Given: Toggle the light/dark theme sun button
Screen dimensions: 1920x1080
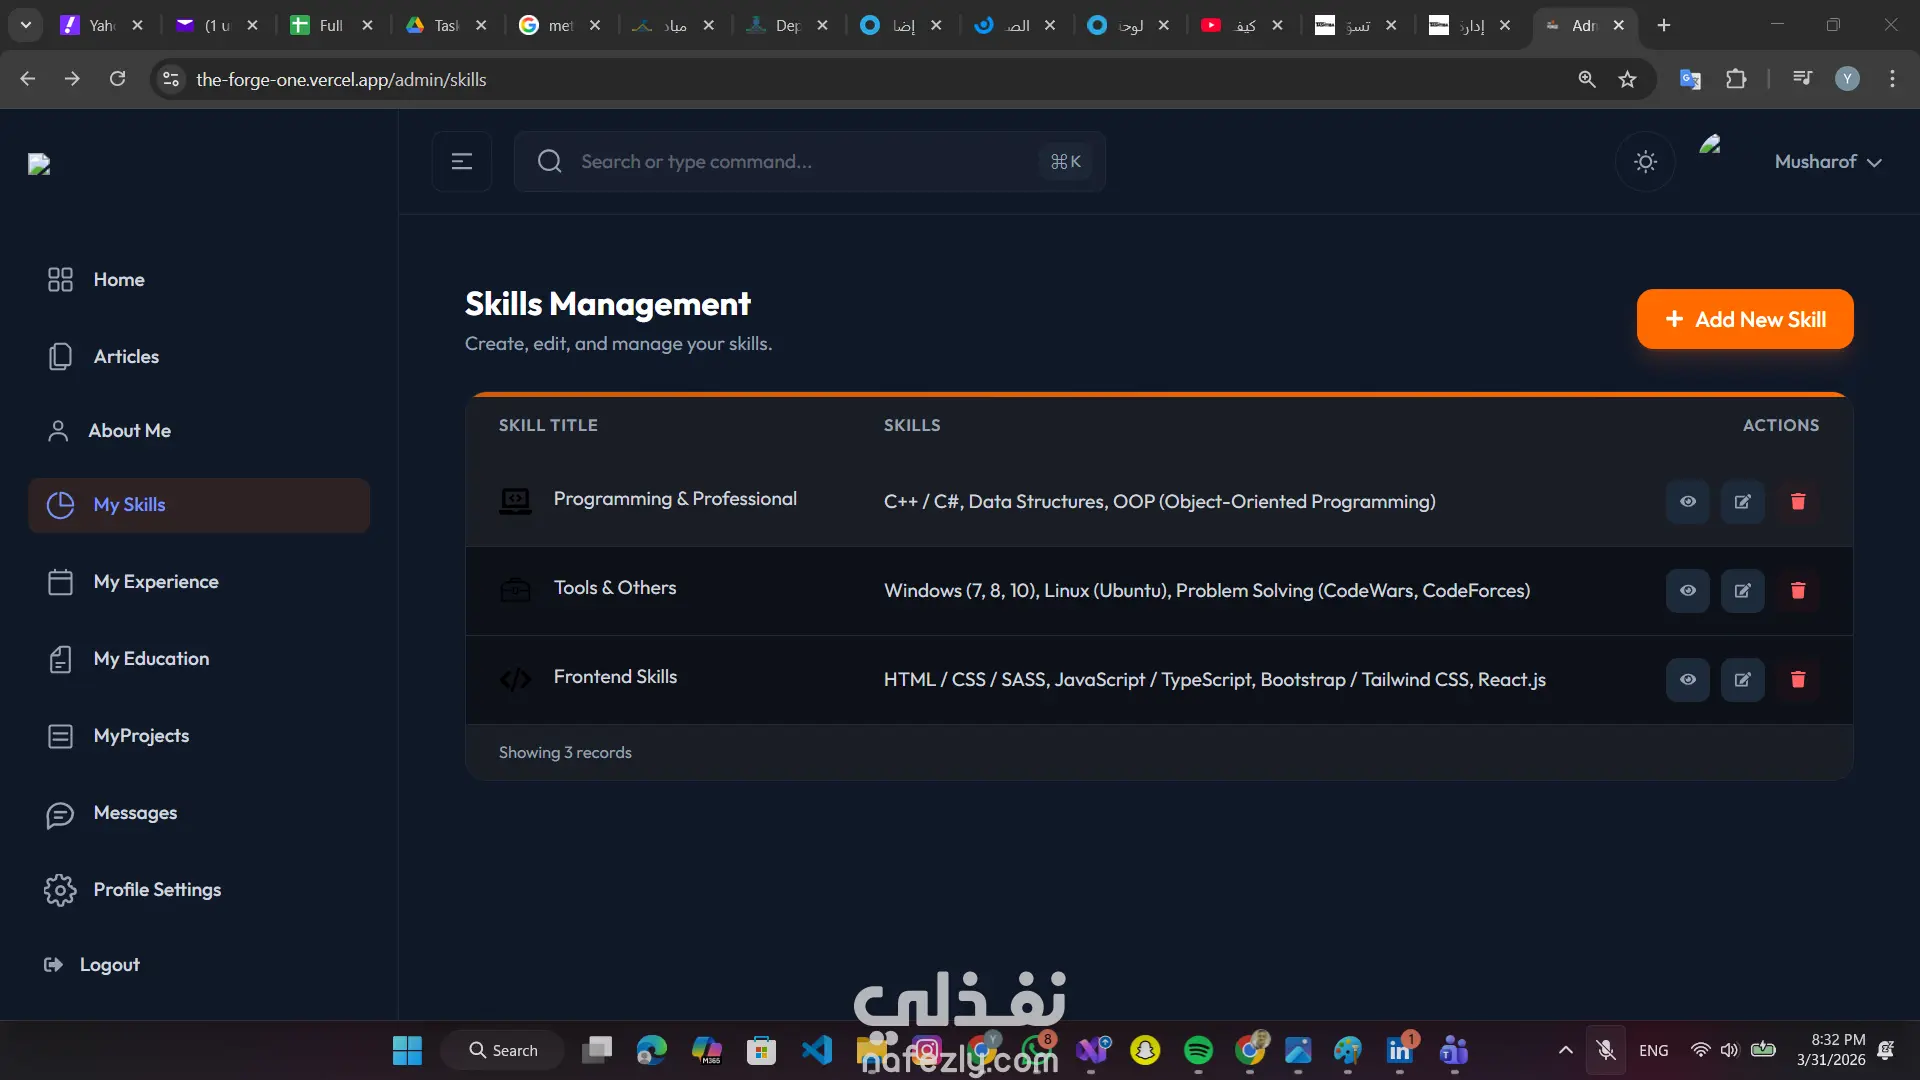Looking at the screenshot, I should (x=1645, y=162).
